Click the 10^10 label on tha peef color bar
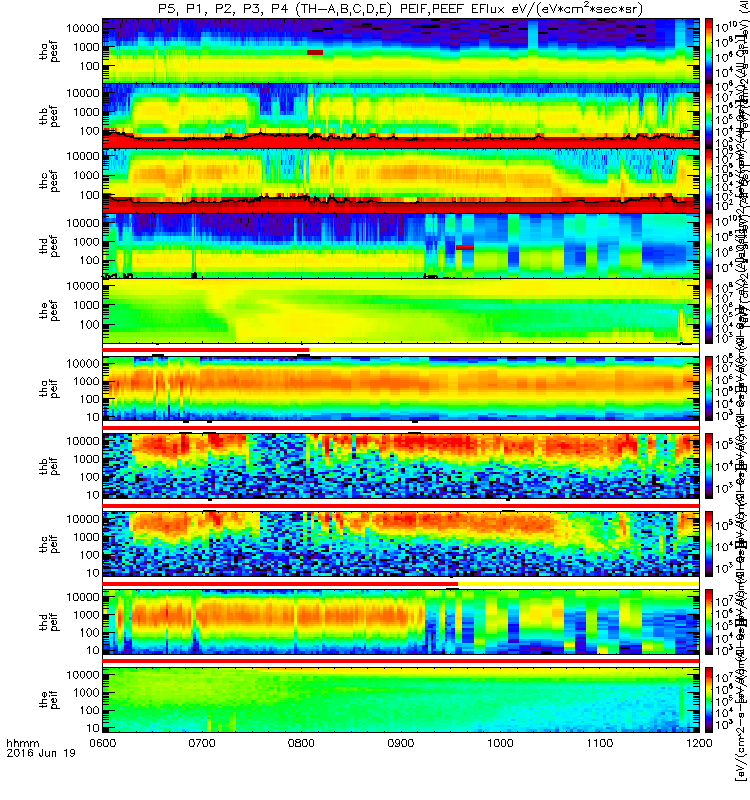Screen dimensions: 750x800 tap(726, 27)
